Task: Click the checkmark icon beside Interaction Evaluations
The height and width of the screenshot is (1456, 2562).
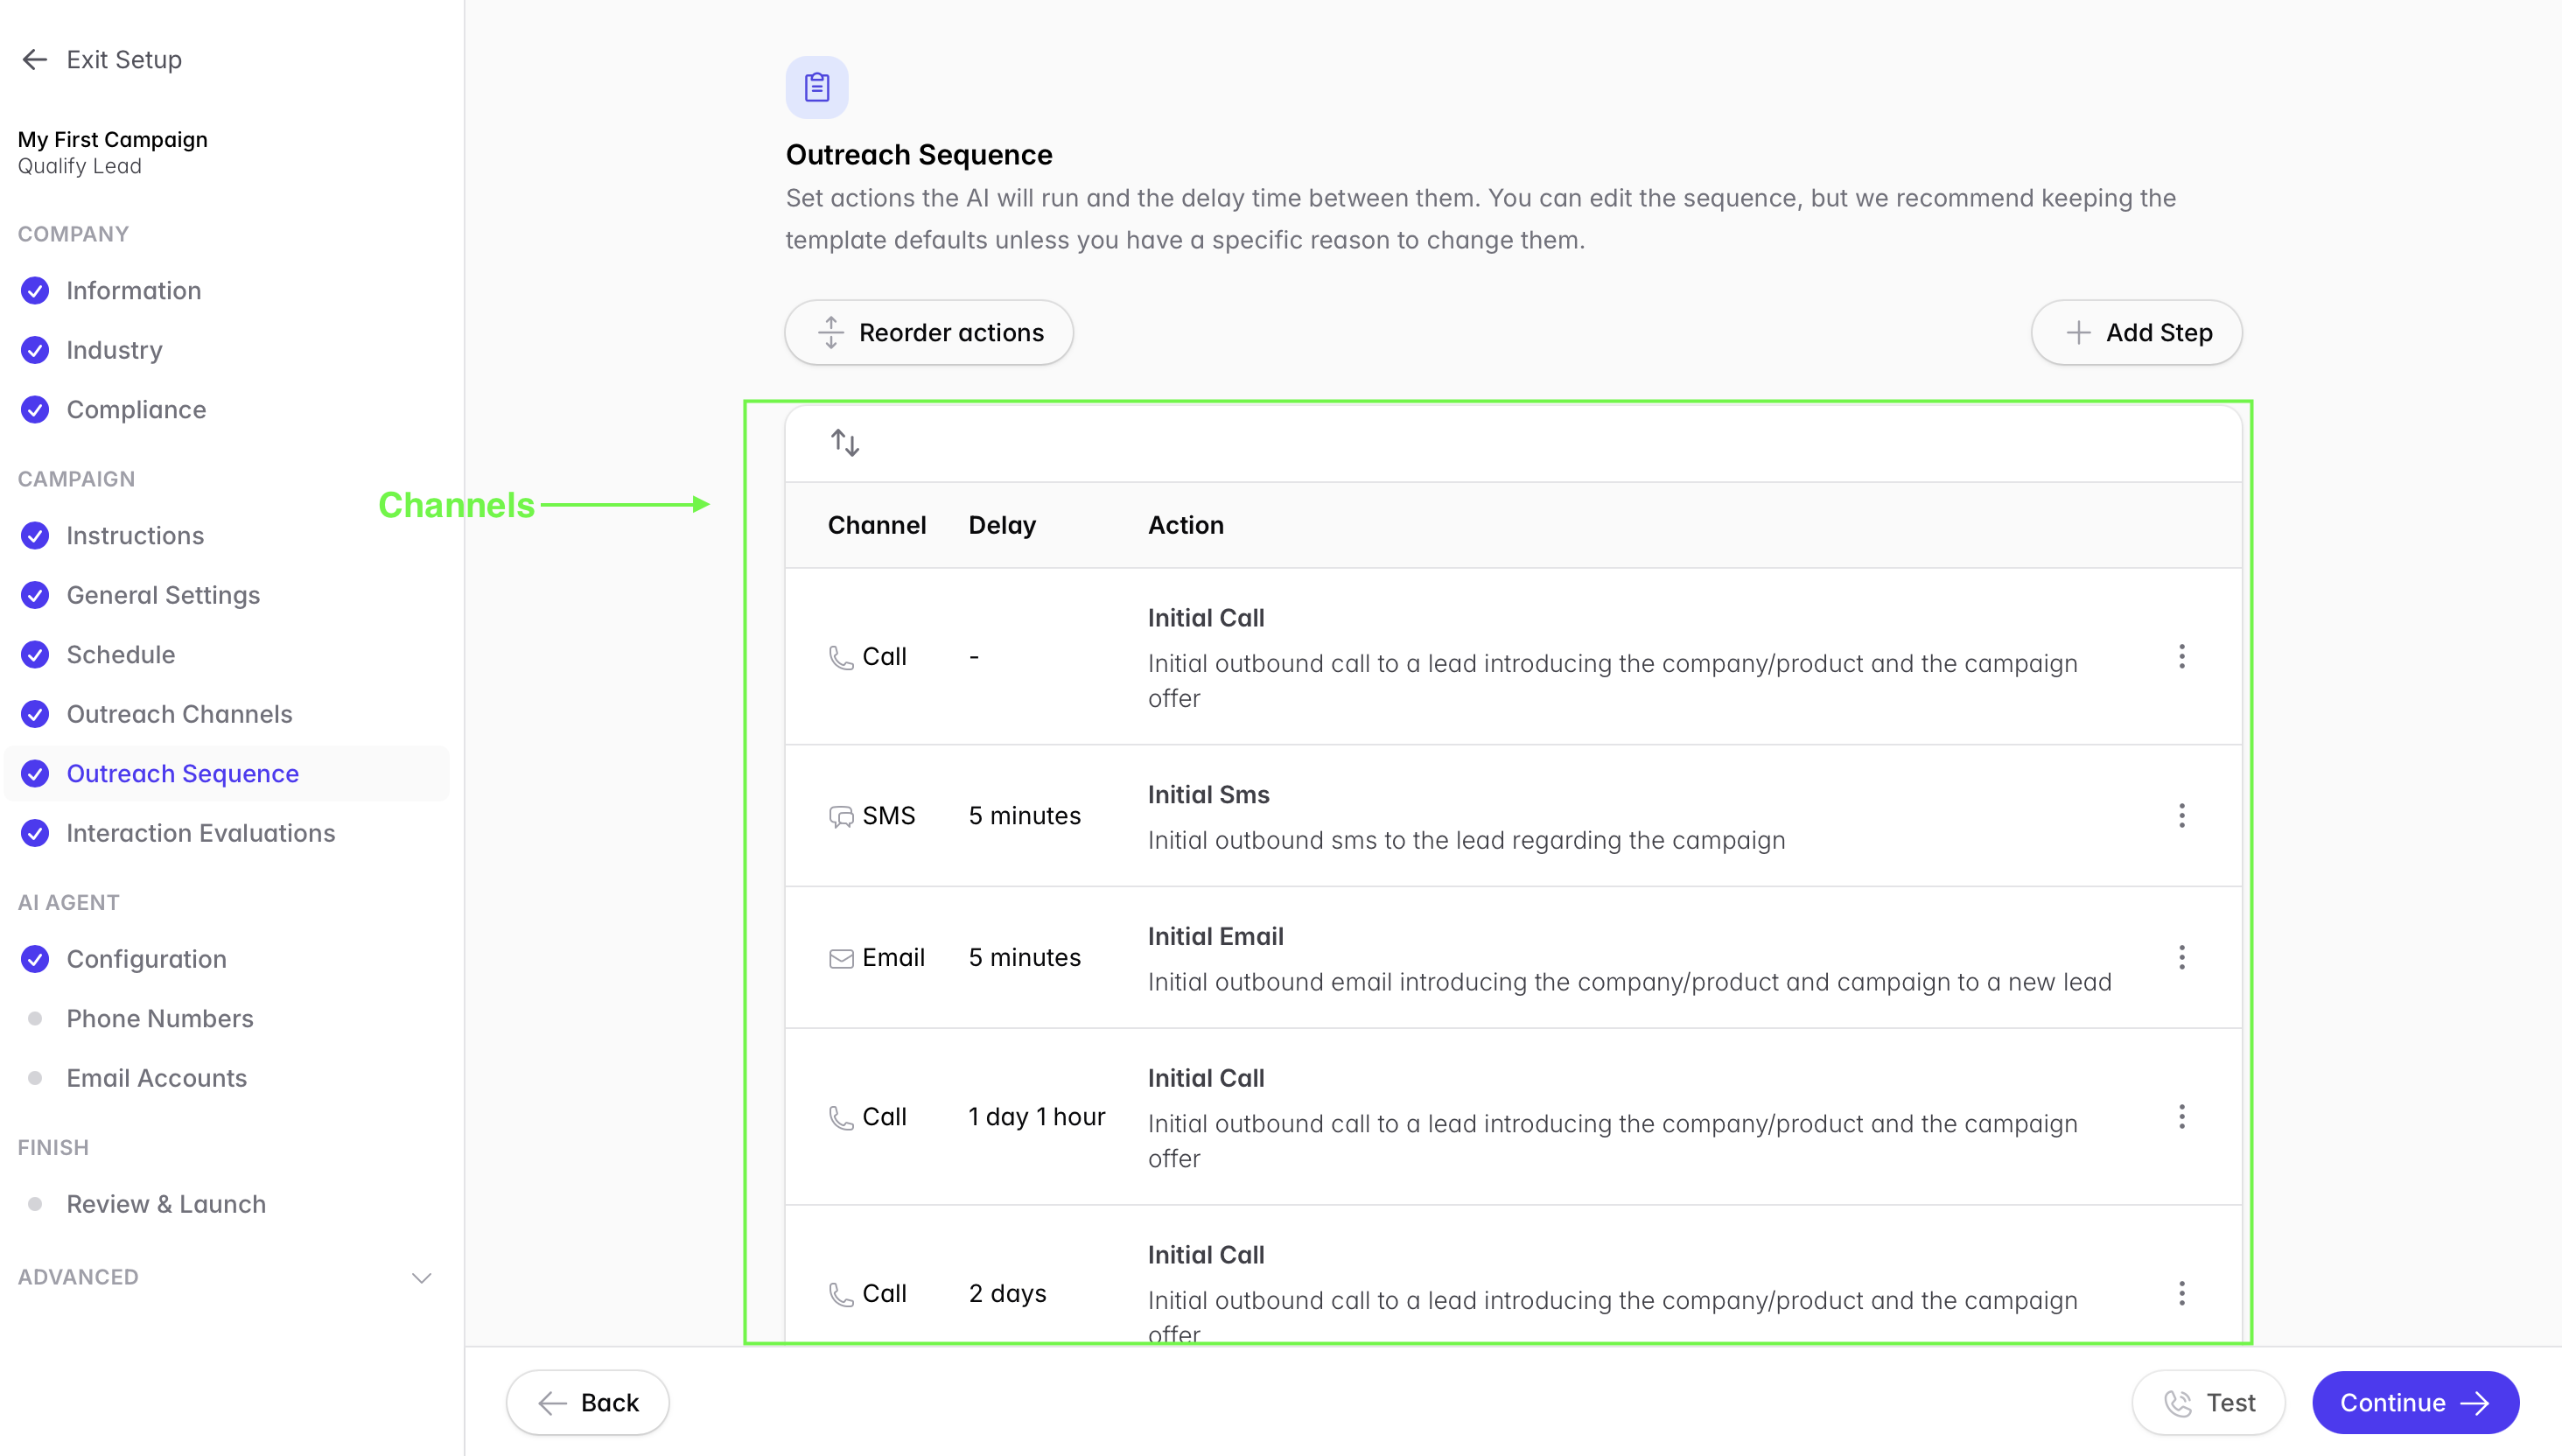Action: tap(35, 833)
